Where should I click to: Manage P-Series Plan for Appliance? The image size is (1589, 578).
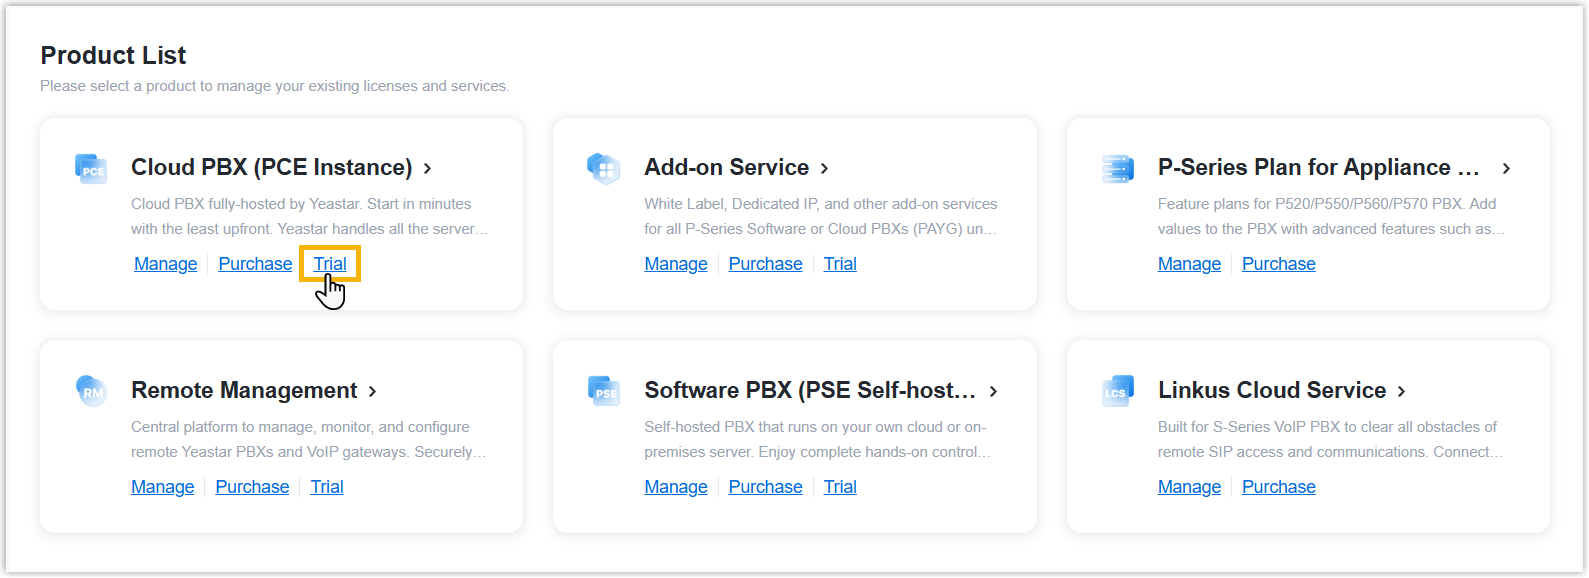pos(1189,264)
